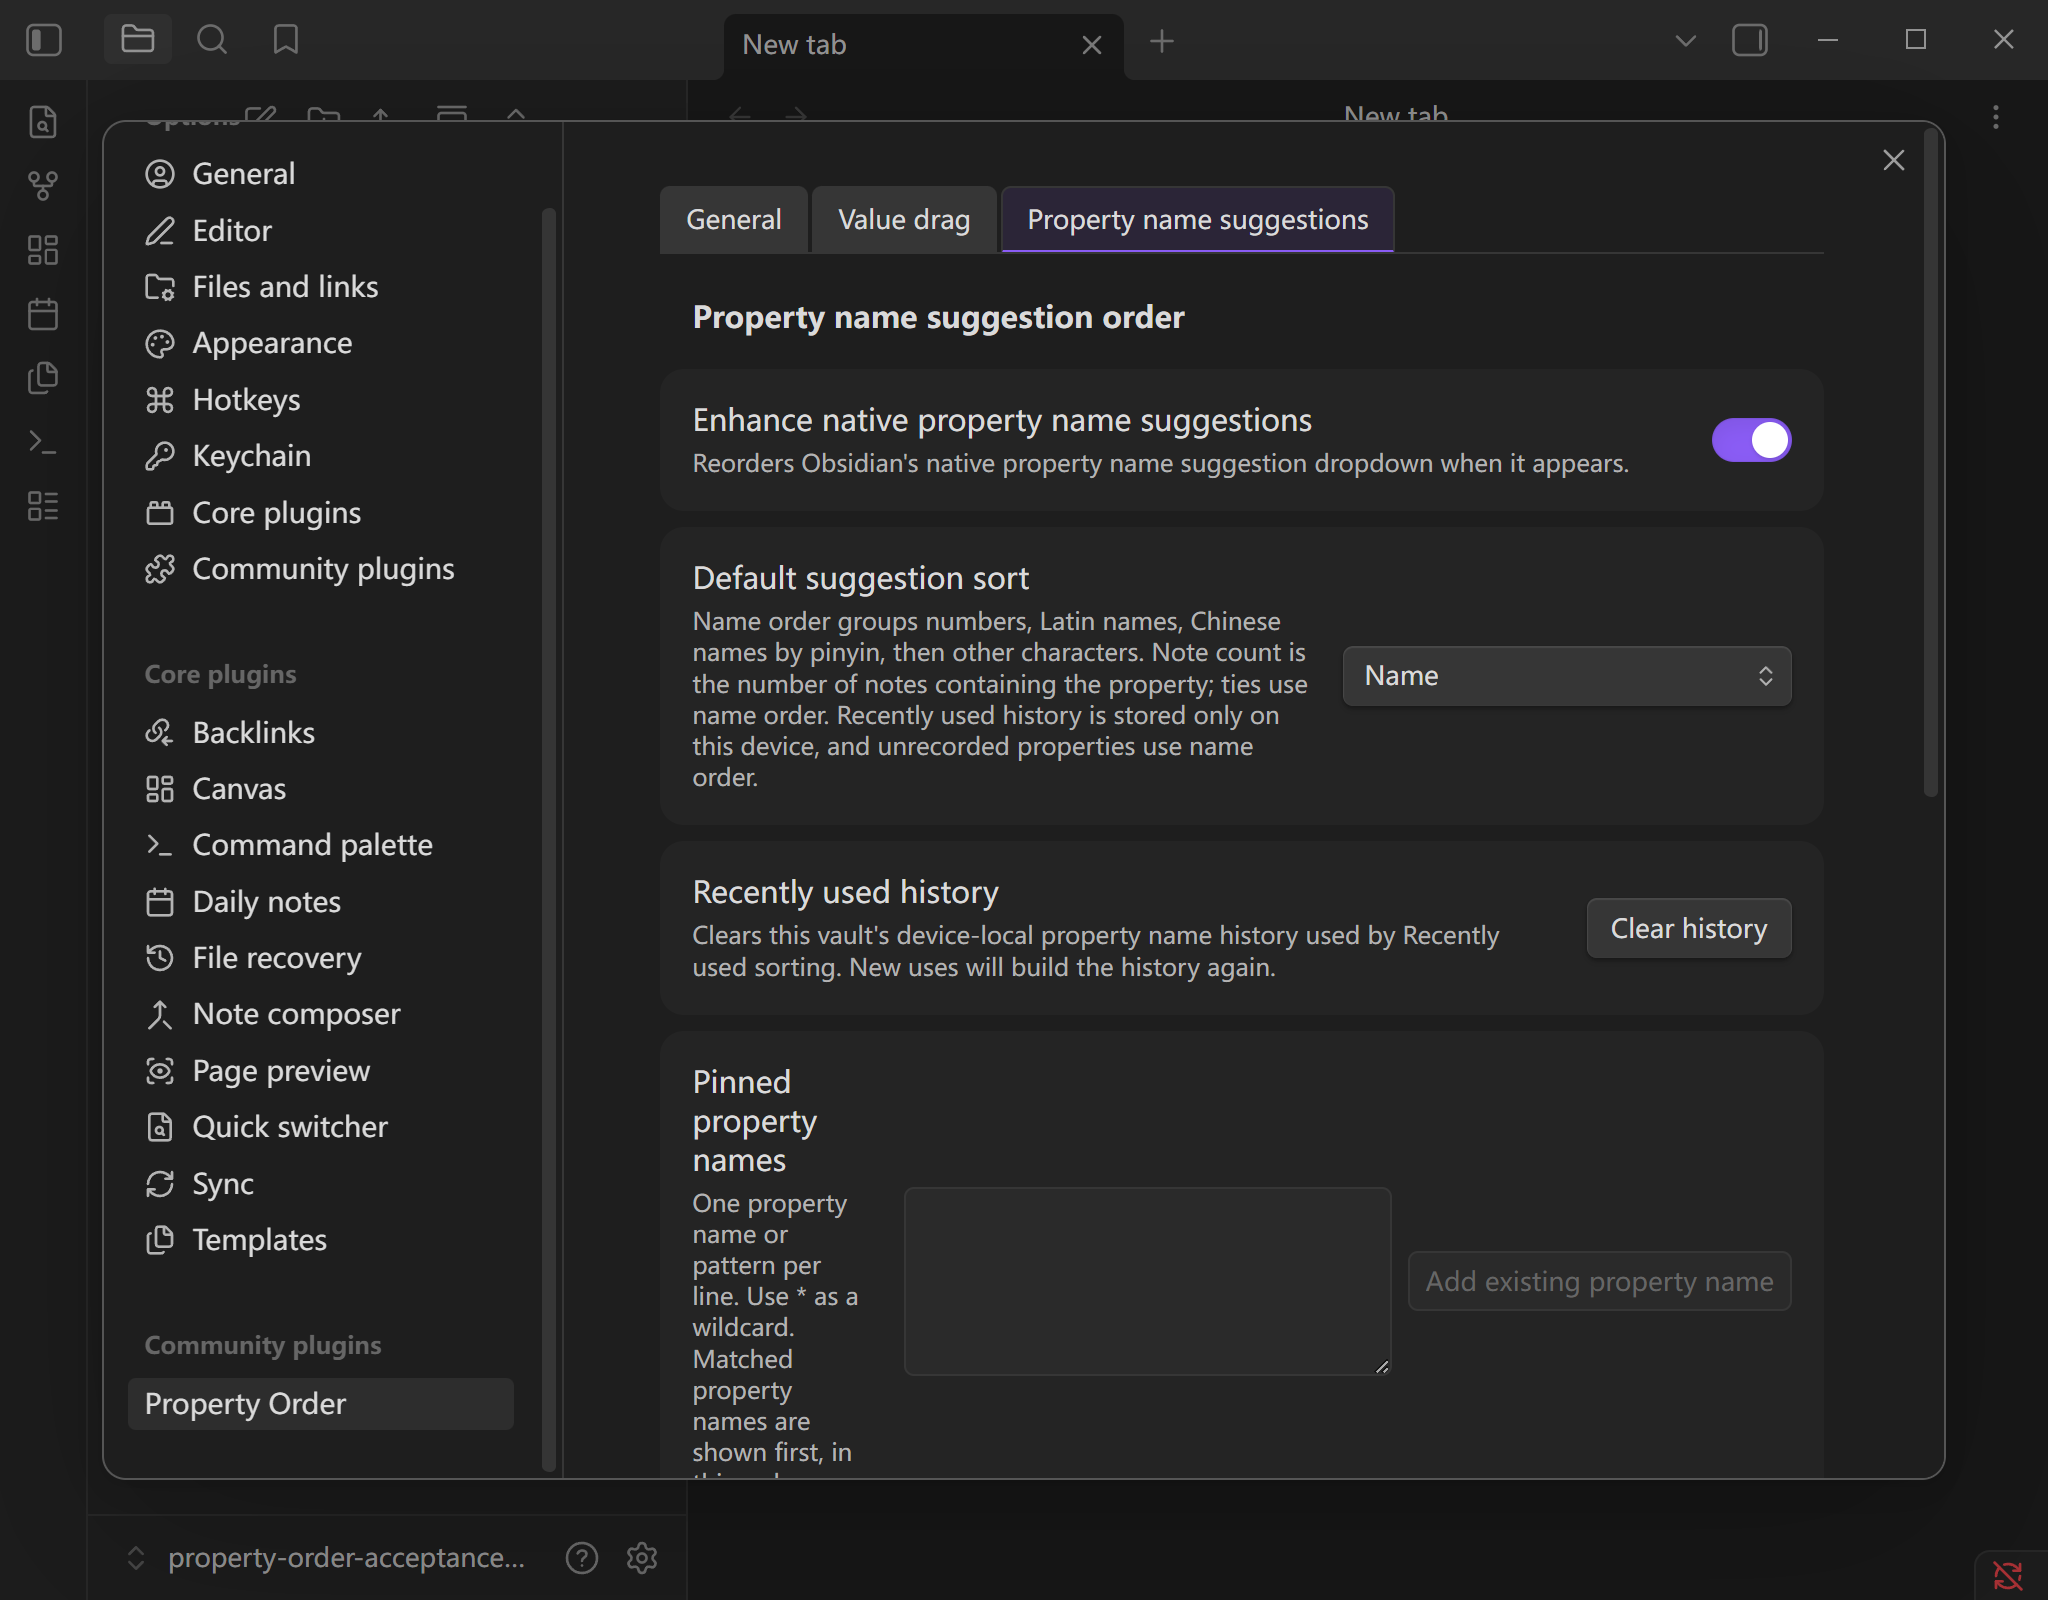Open daily note calendar ribbon icon
Screen dimensions: 2048x1600
pos(43,314)
